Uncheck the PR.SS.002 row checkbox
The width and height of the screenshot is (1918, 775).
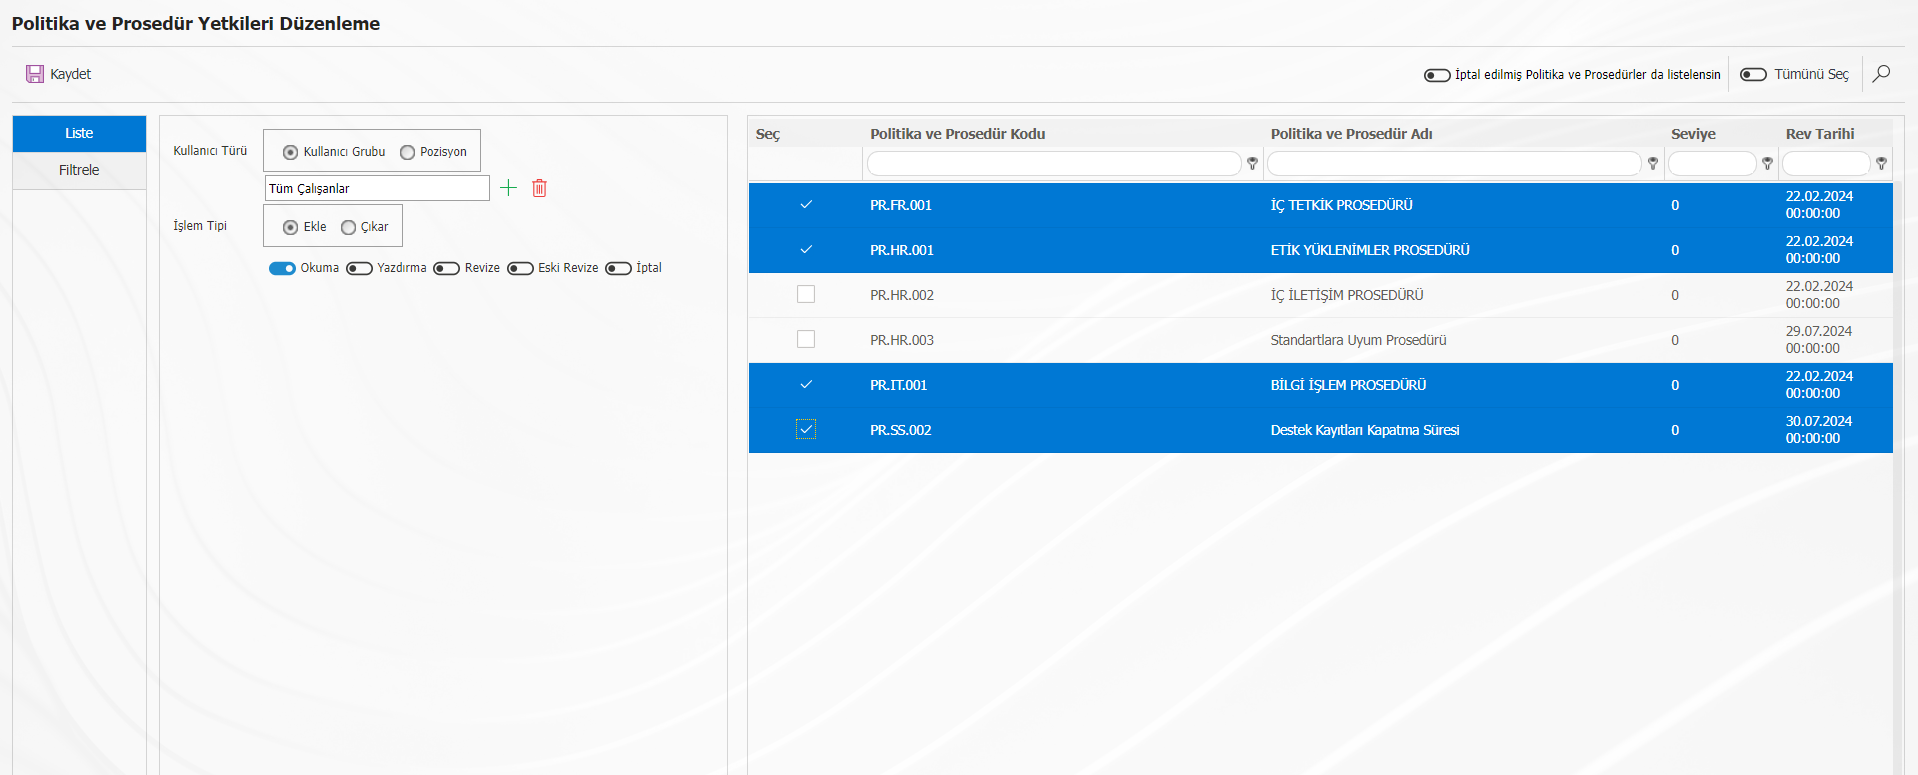pyautogui.click(x=806, y=429)
